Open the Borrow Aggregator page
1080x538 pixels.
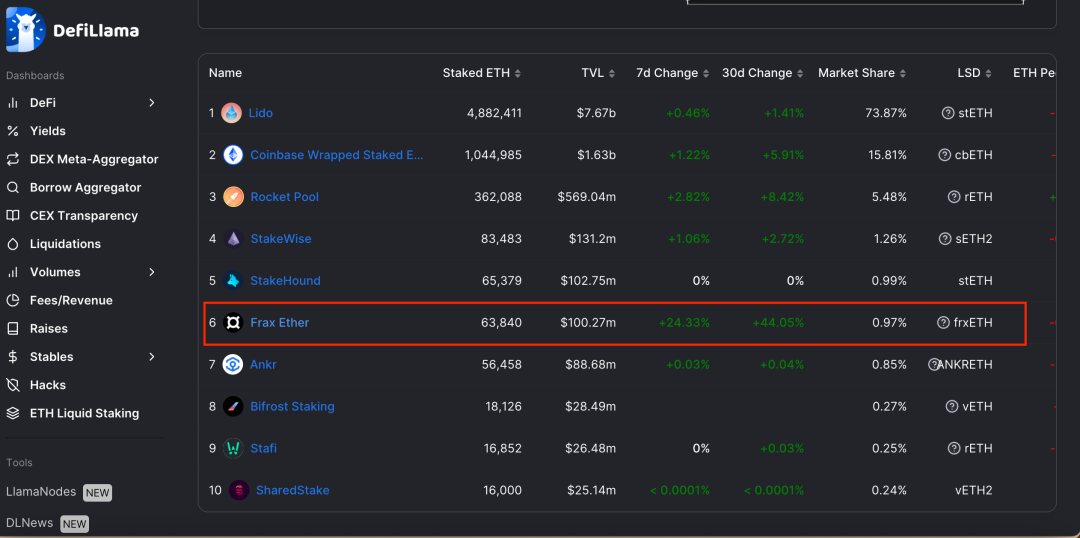[x=85, y=187]
